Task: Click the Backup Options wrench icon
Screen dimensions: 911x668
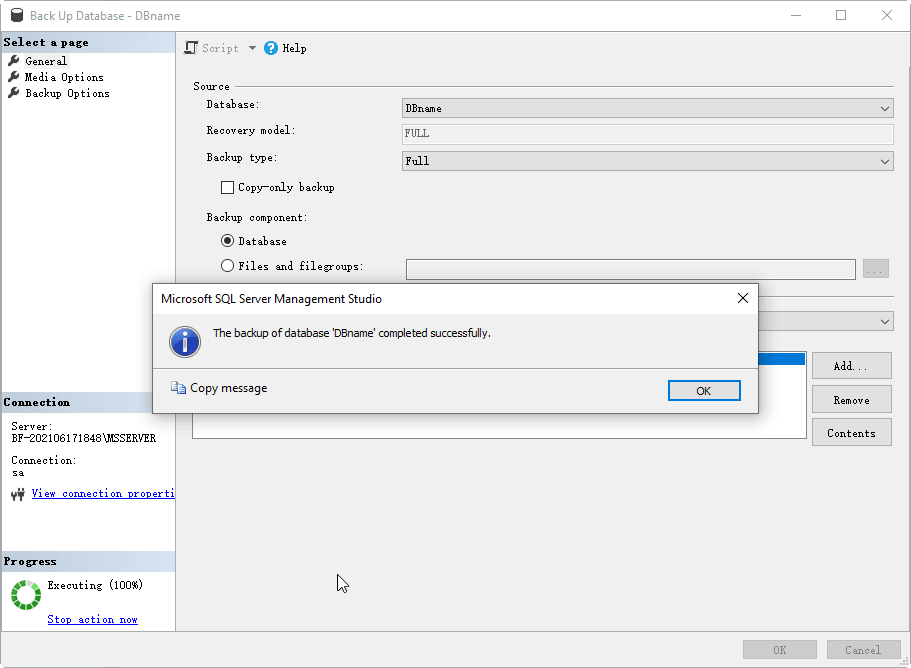Action: pos(14,93)
